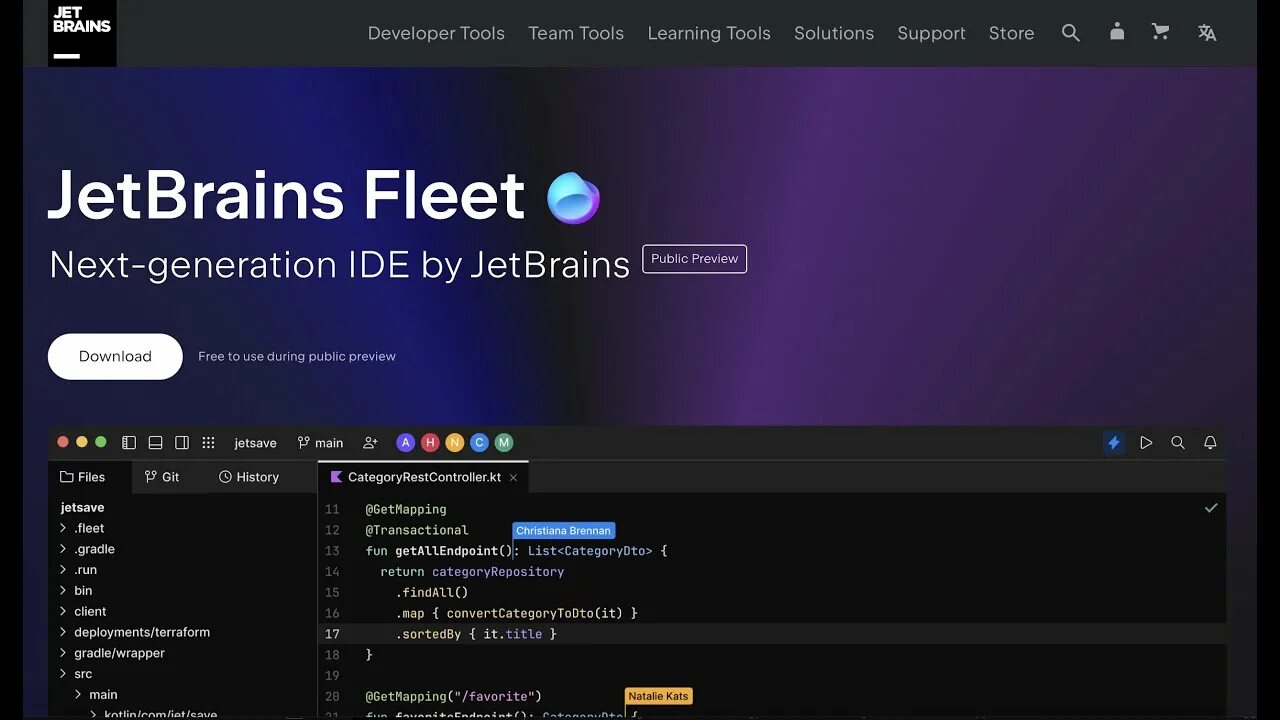
Task: Switch to the History tab
Action: coord(249,477)
